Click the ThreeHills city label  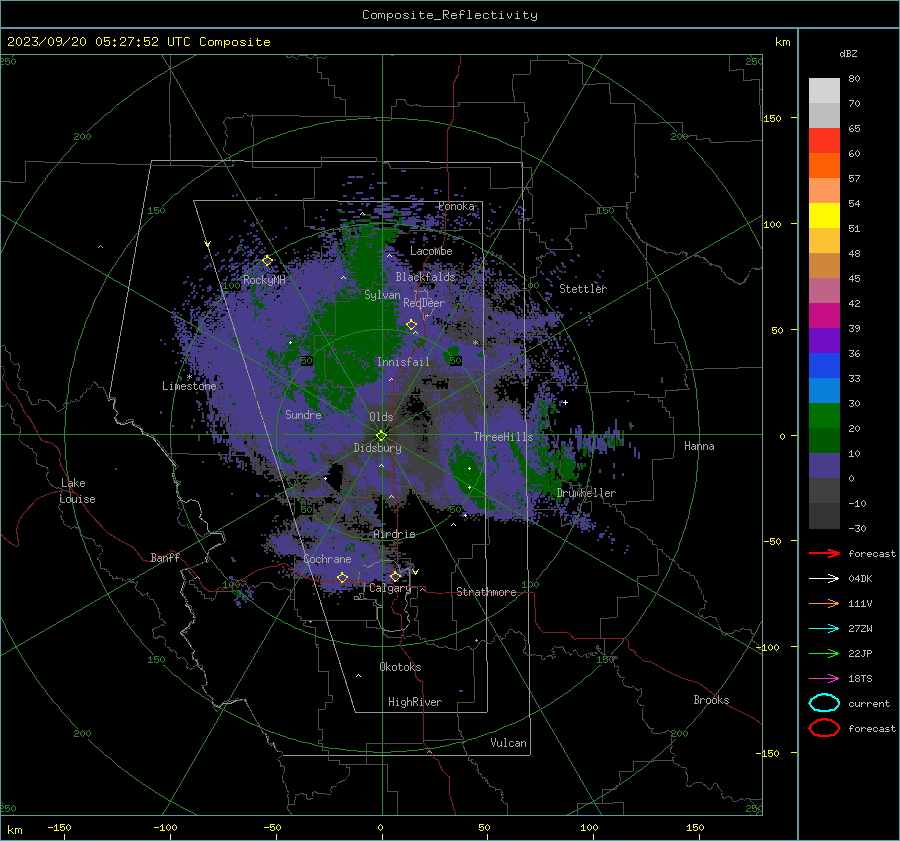[x=503, y=437]
